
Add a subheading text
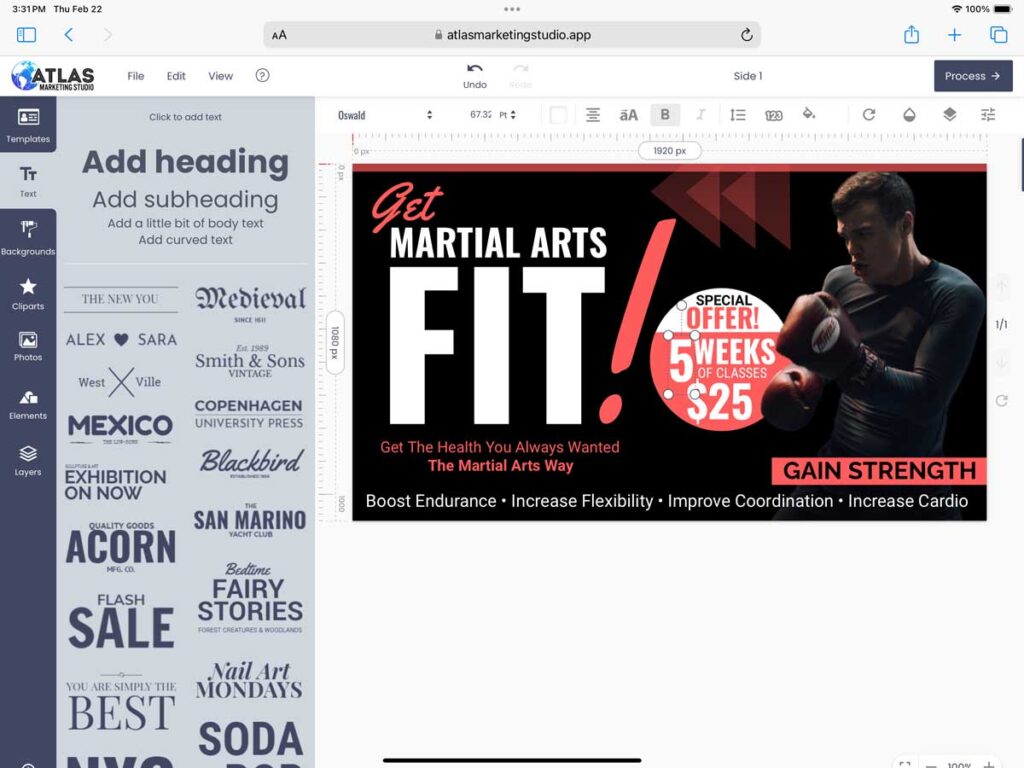(185, 199)
